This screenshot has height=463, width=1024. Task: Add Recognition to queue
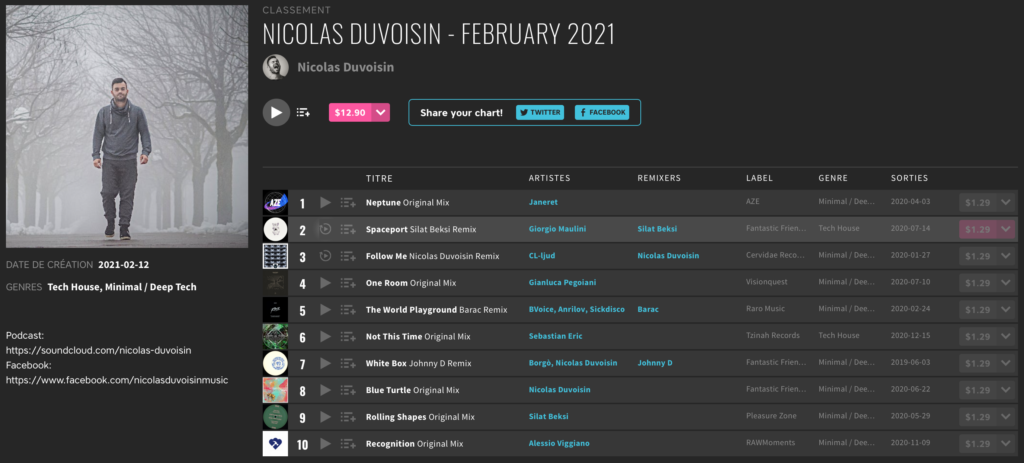[347, 444]
